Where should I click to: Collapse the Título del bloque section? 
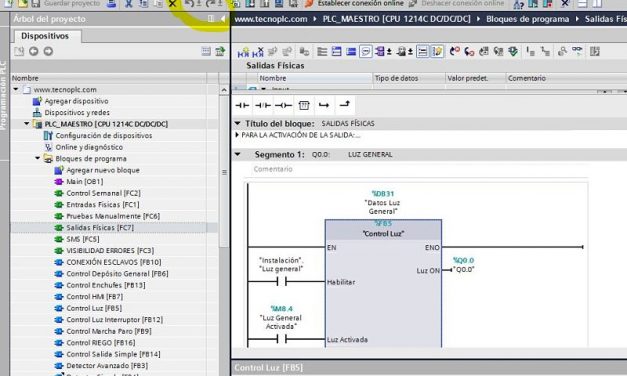pos(238,123)
